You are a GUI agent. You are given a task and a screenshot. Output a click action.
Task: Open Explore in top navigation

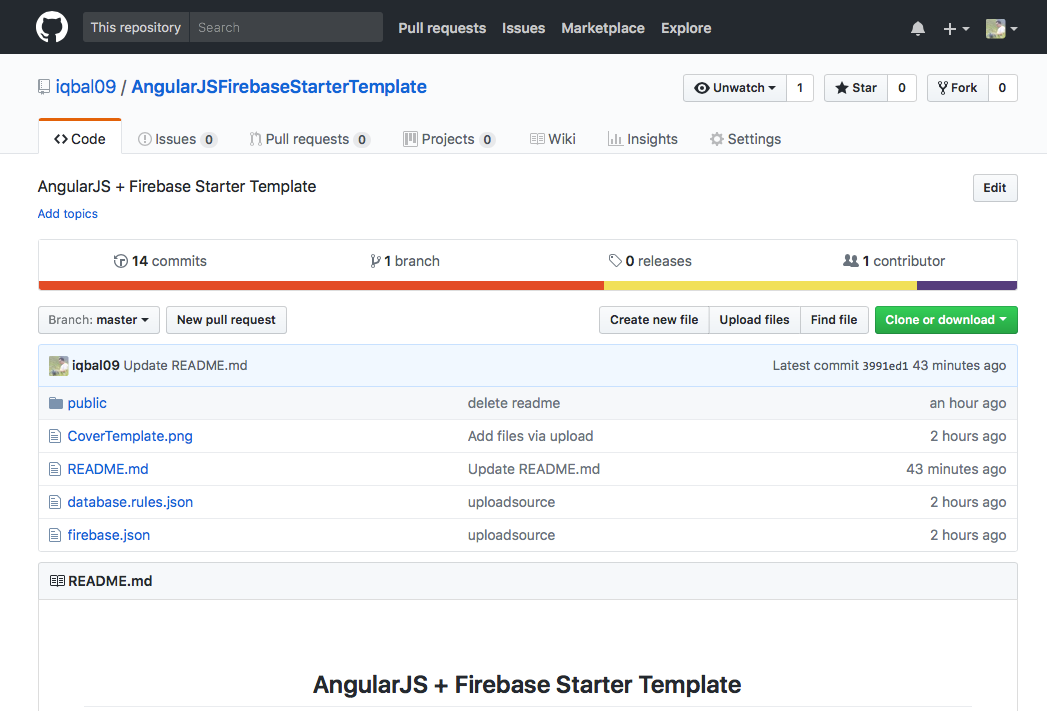click(x=686, y=28)
